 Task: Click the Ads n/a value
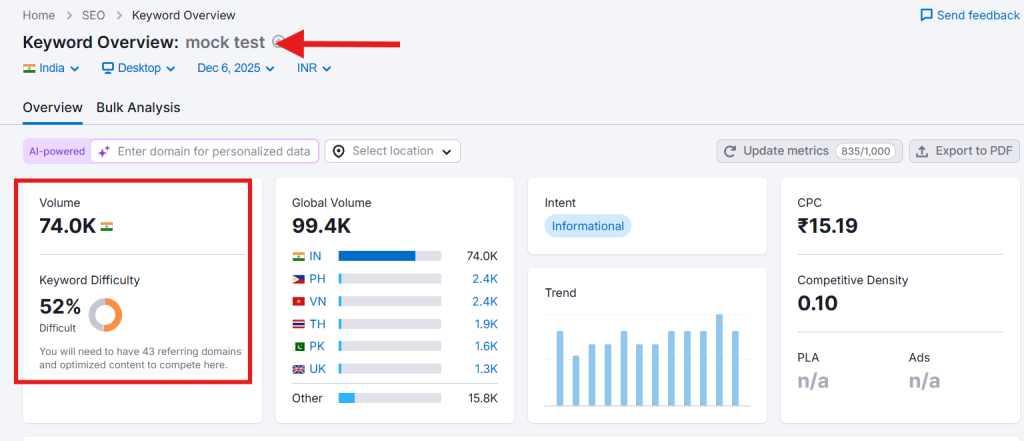(x=925, y=381)
